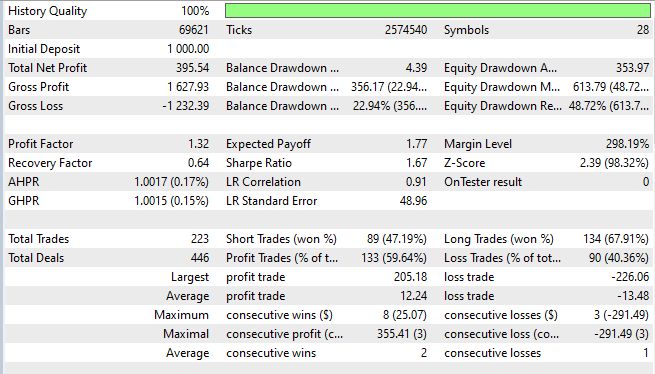The width and height of the screenshot is (655, 374).
Task: Click the Total Net Profit value 395.54
Action: (192, 68)
